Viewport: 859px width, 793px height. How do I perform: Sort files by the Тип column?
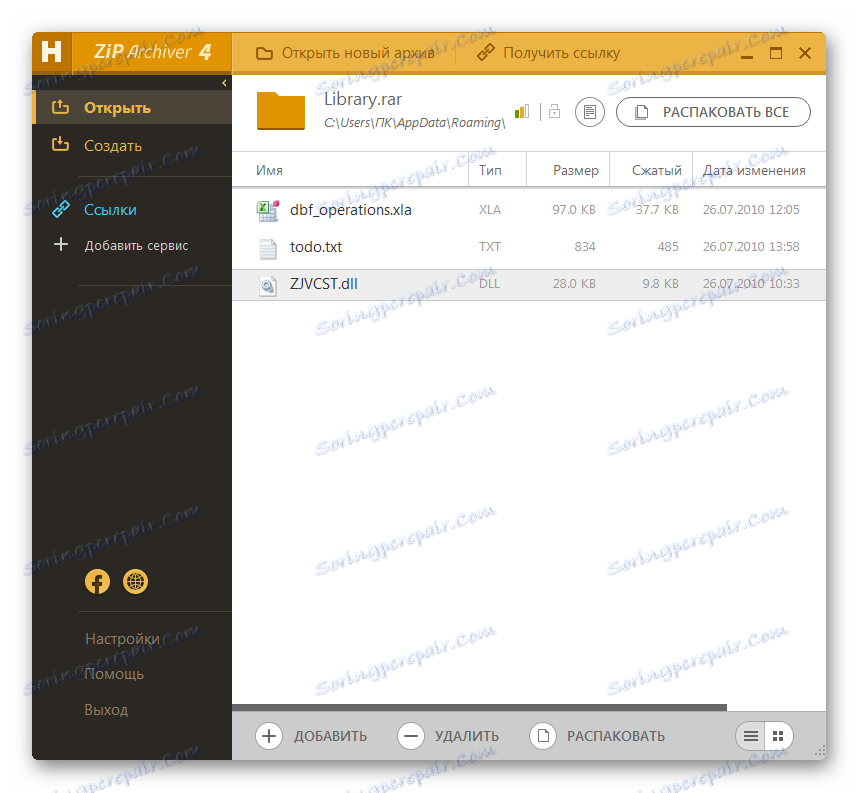(497, 170)
